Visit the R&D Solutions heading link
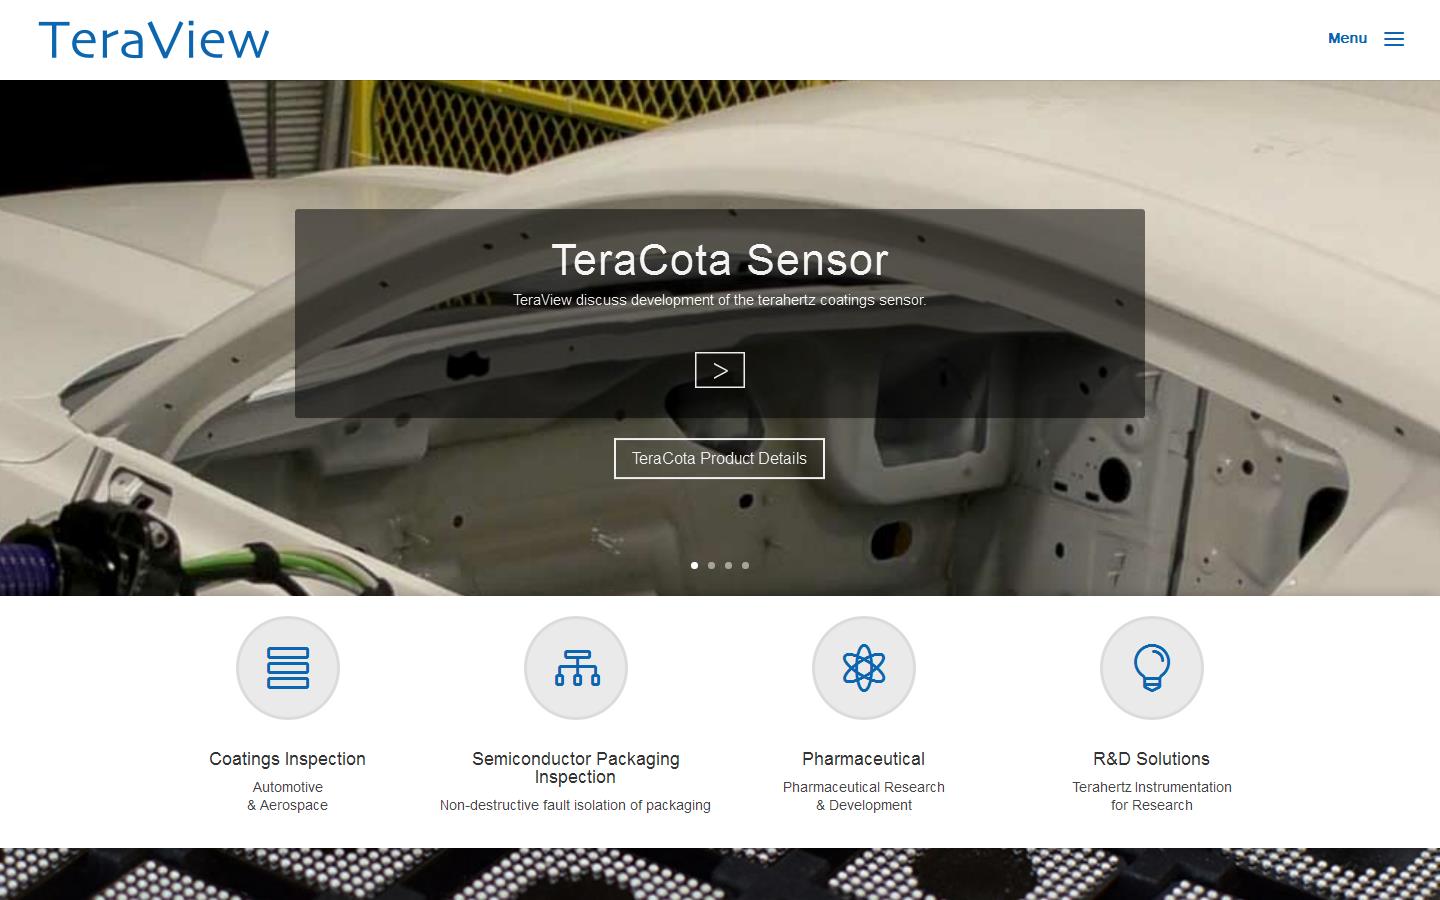The height and width of the screenshot is (900, 1440). point(1152,759)
